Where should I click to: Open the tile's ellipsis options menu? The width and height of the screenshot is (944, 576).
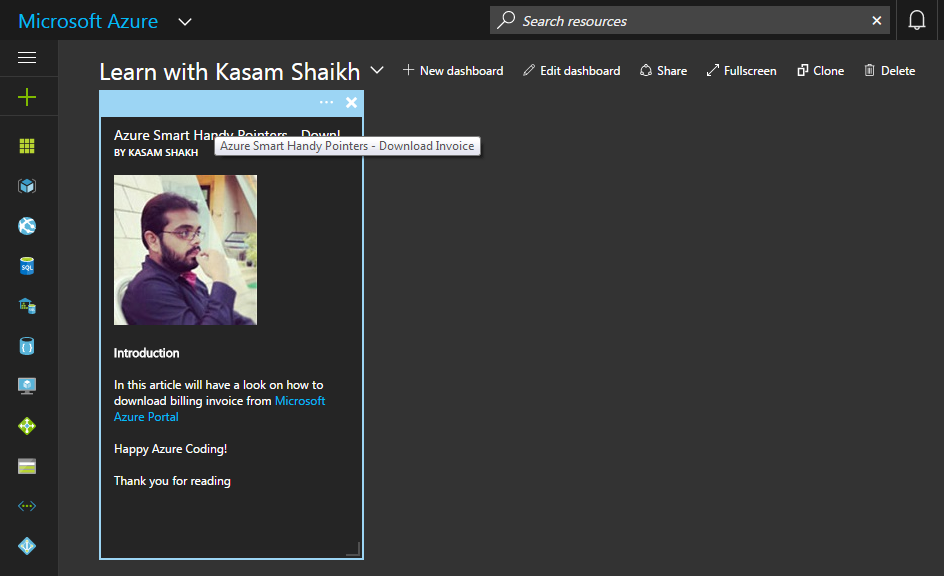(326, 102)
